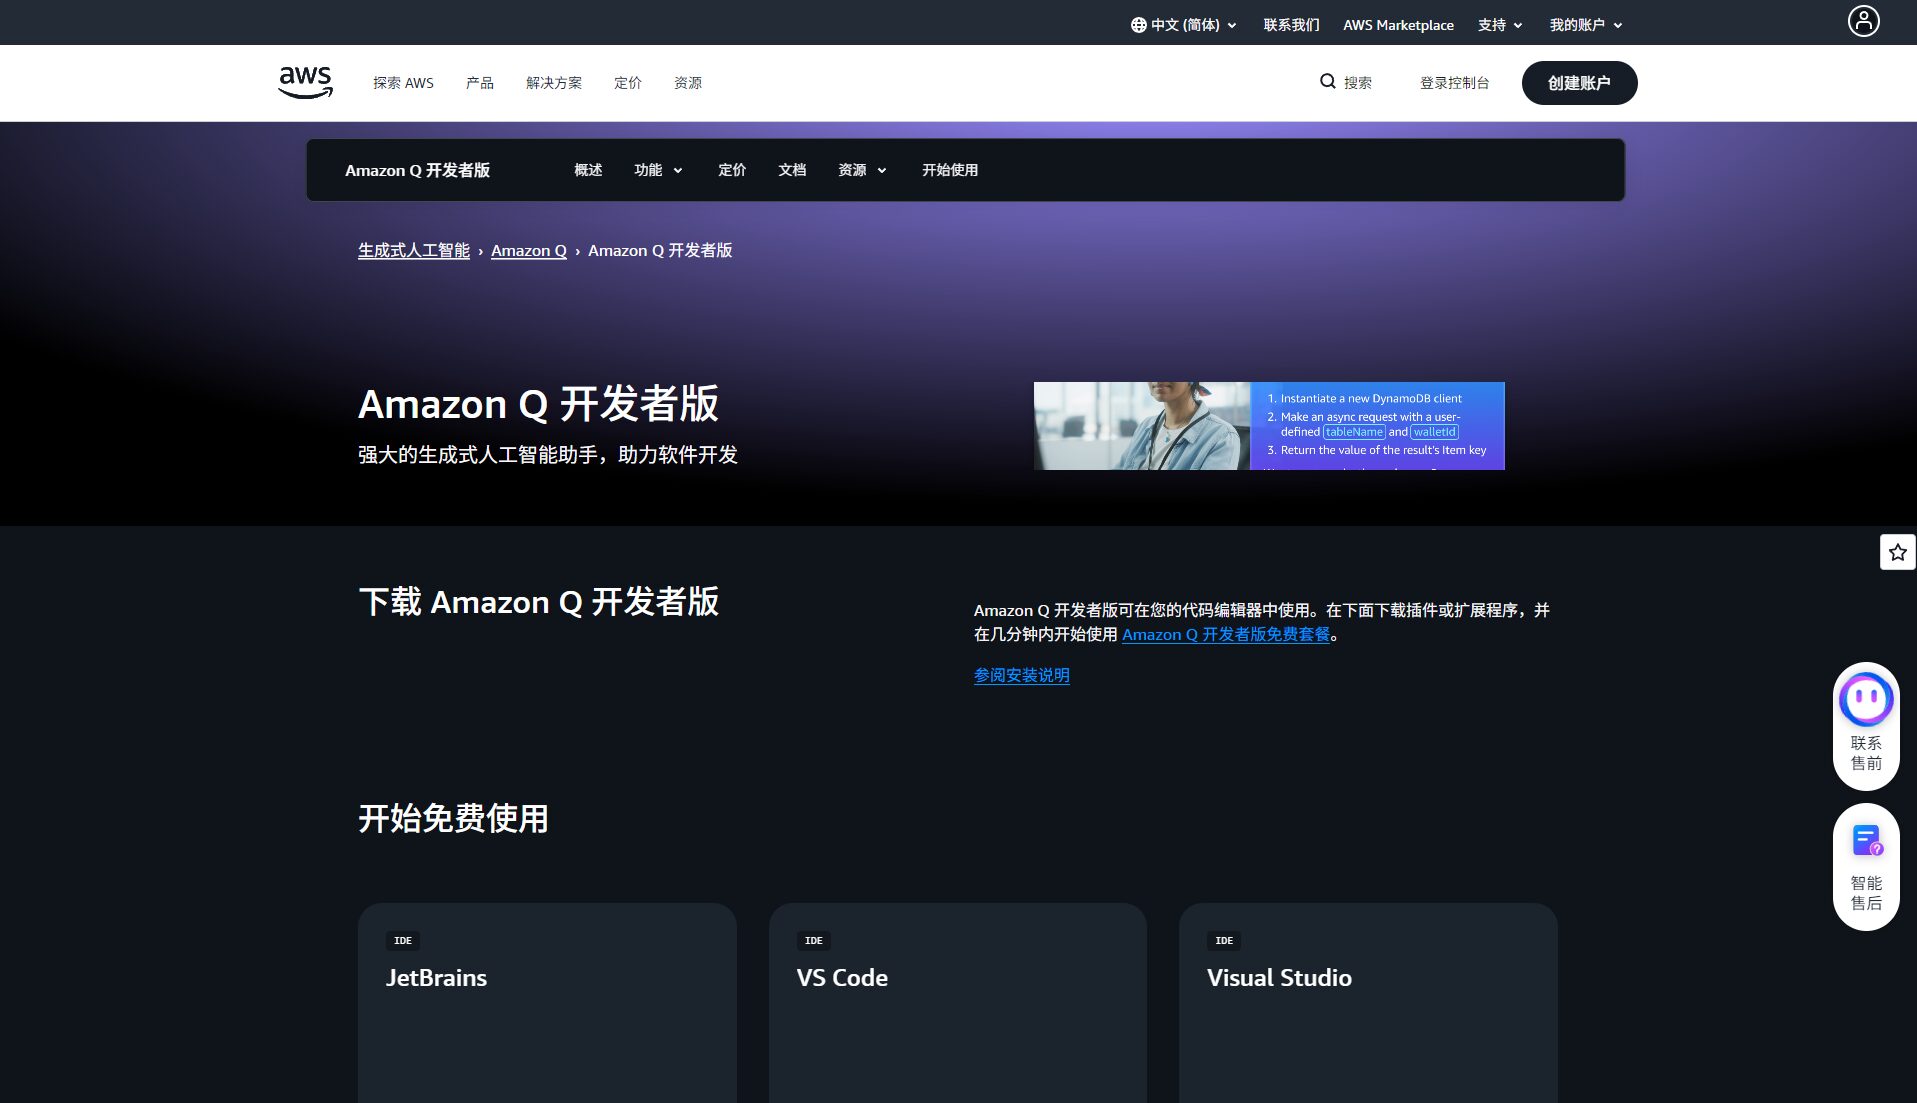Click the Amazon Q 开发者版免费套餐 link
The height and width of the screenshot is (1103, 1917).
click(x=1224, y=634)
